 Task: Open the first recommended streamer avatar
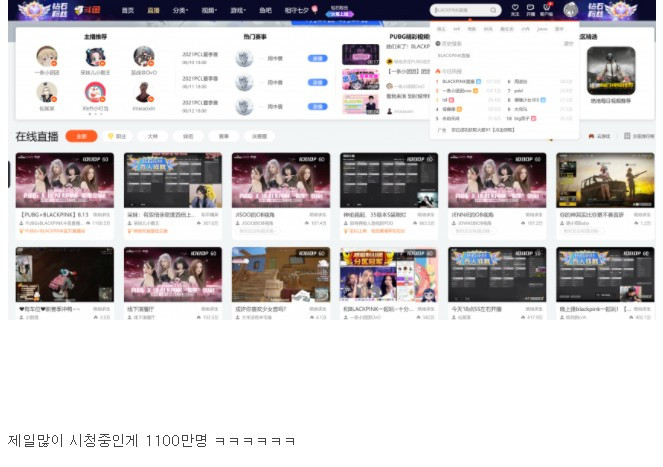47,57
